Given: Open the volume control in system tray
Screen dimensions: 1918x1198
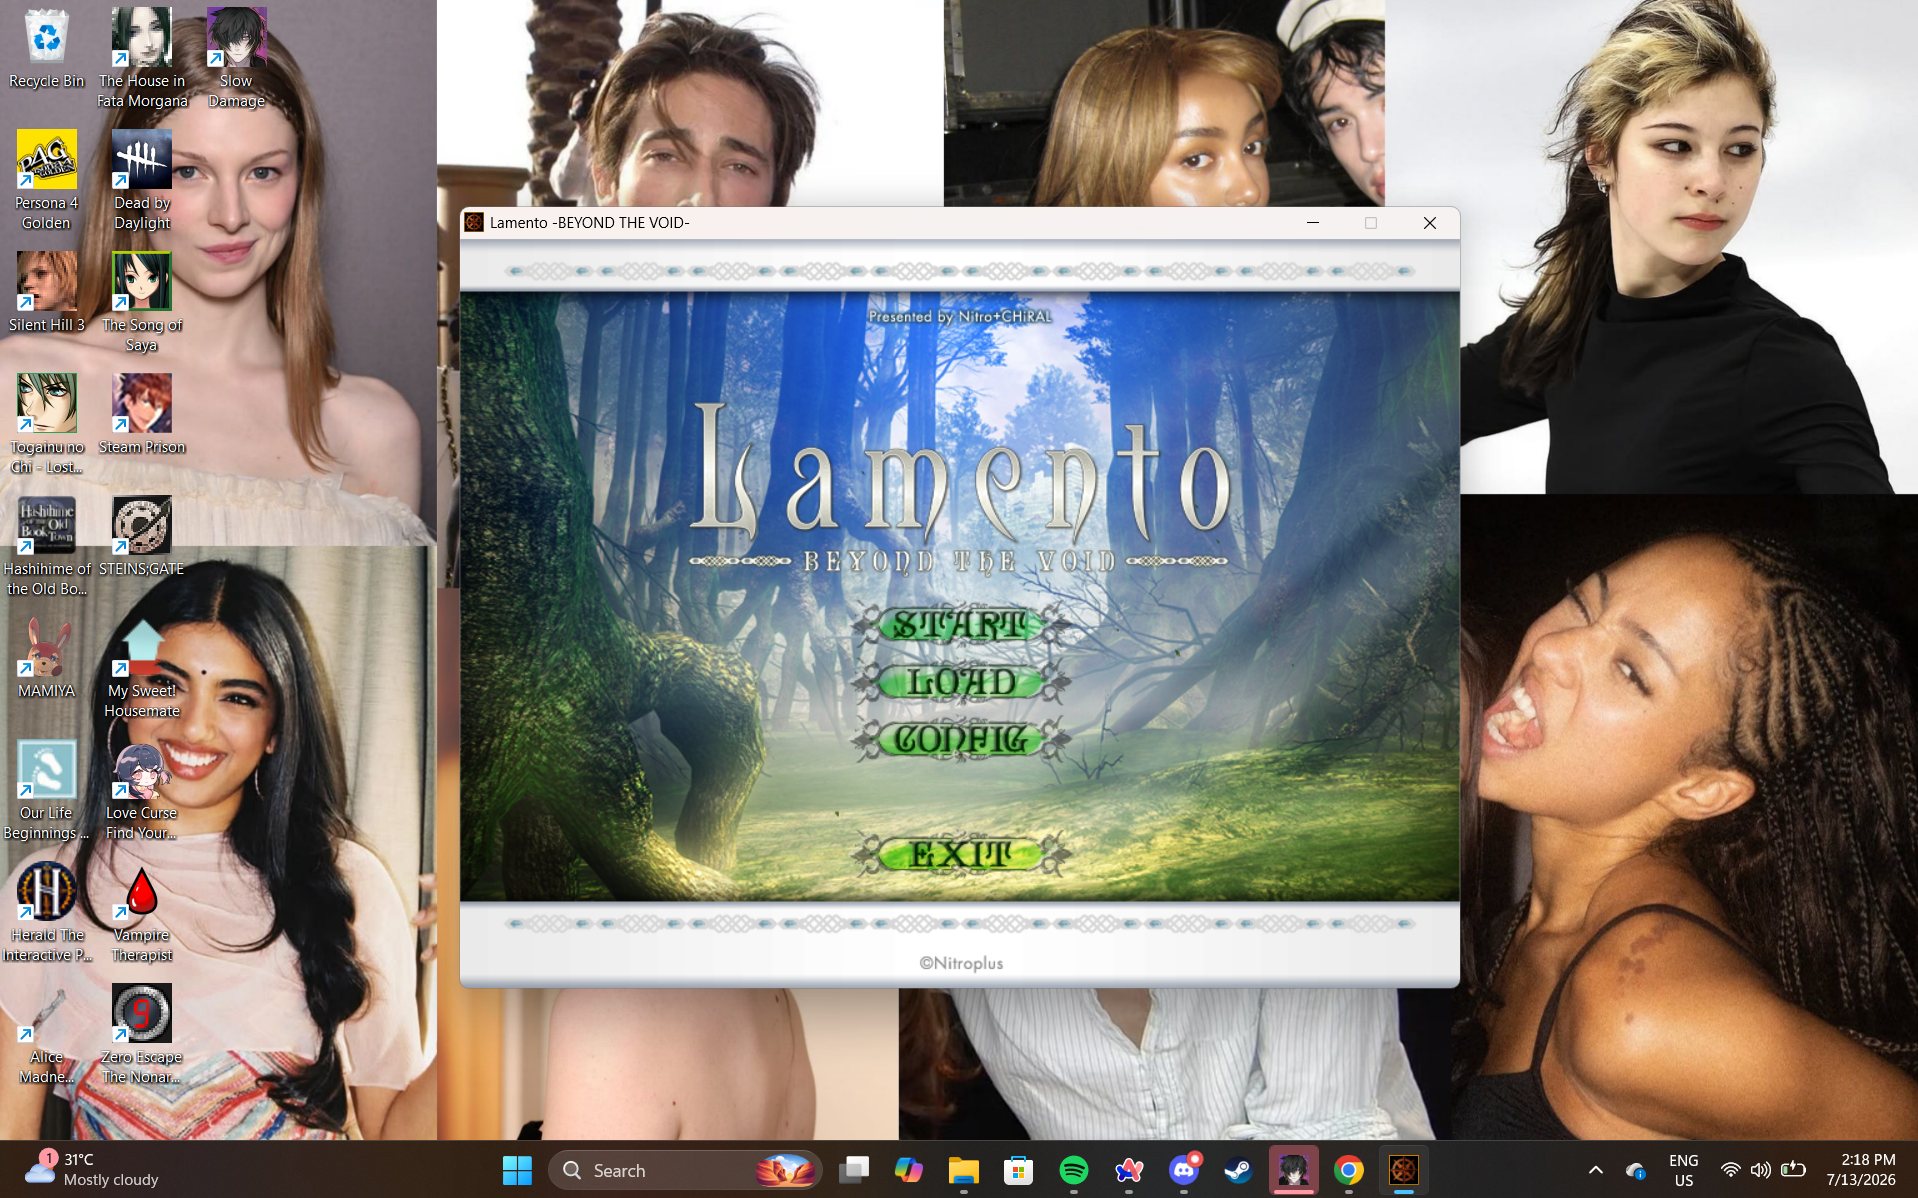Looking at the screenshot, I should click(x=1761, y=1170).
